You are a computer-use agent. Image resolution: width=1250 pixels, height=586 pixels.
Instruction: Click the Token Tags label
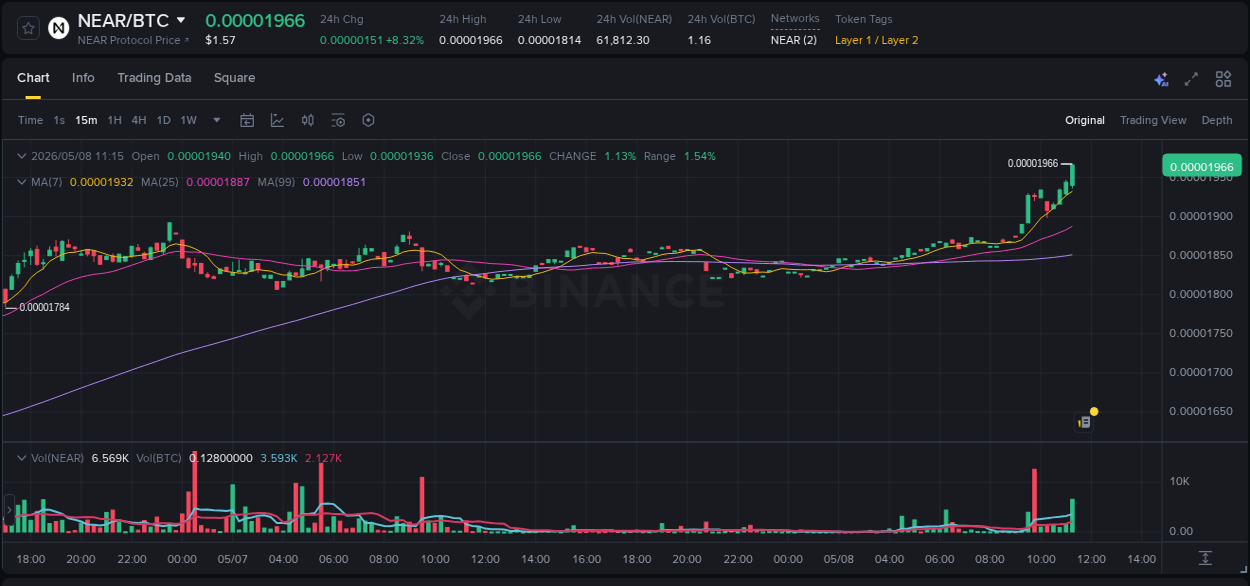click(x=864, y=19)
